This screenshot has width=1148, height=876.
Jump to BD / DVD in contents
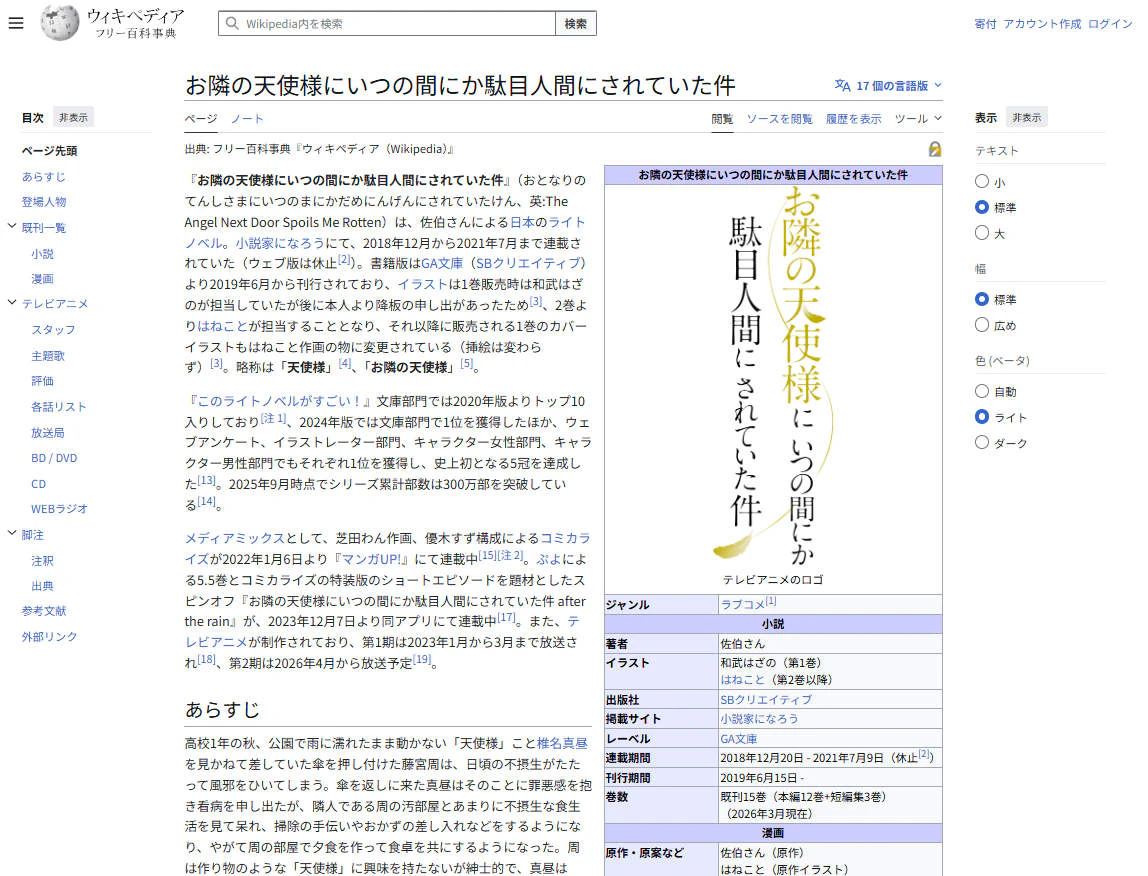(53, 458)
